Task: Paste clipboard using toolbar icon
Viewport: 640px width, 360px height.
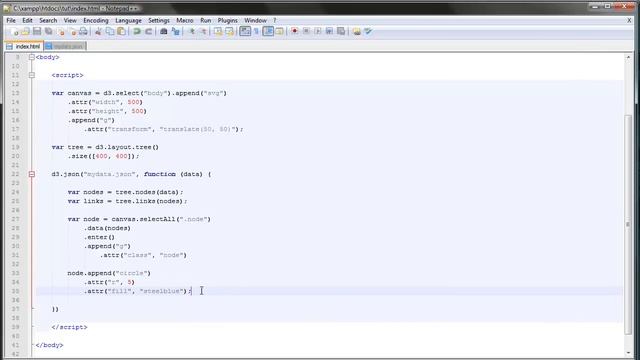Action: (121, 31)
